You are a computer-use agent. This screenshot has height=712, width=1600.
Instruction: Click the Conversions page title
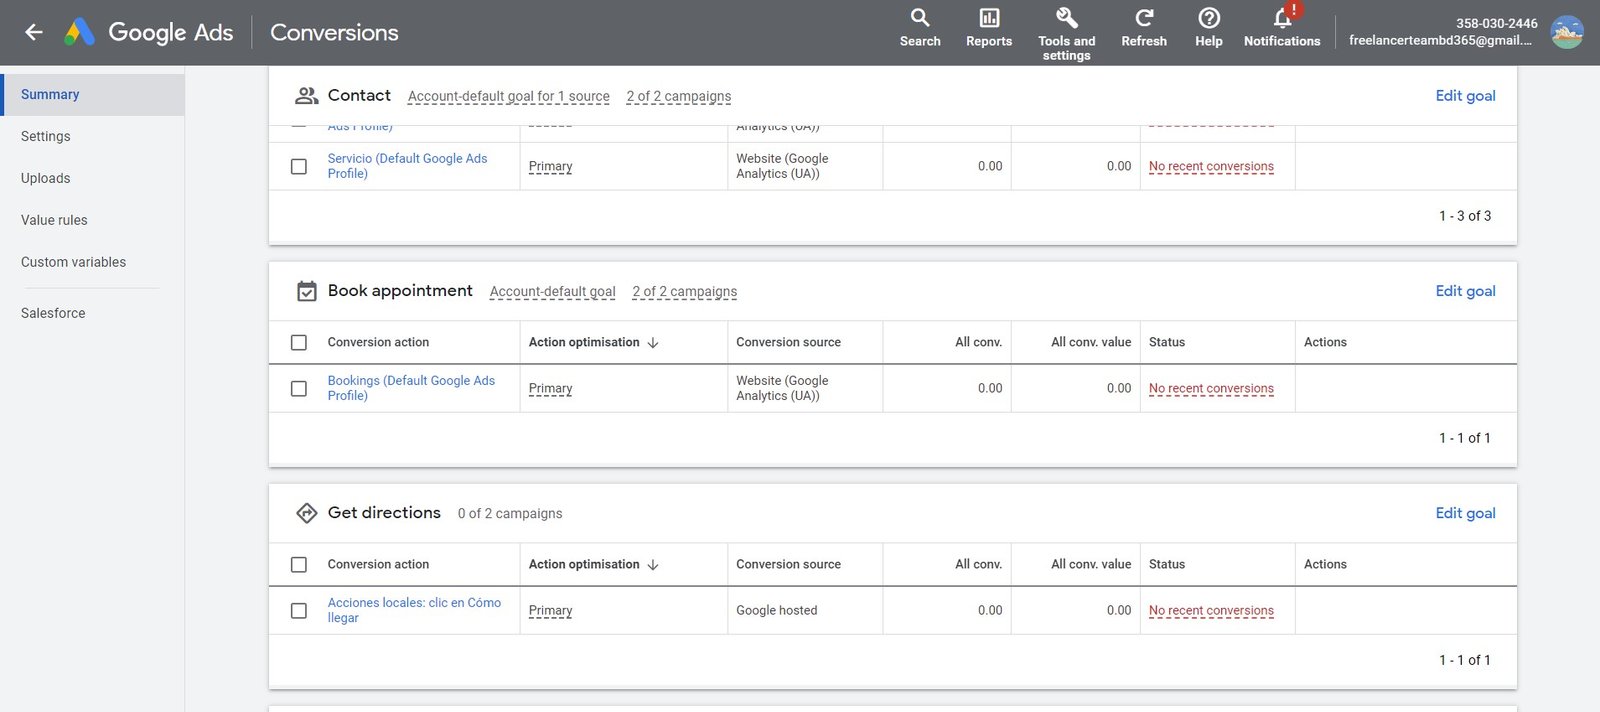pyautogui.click(x=334, y=32)
